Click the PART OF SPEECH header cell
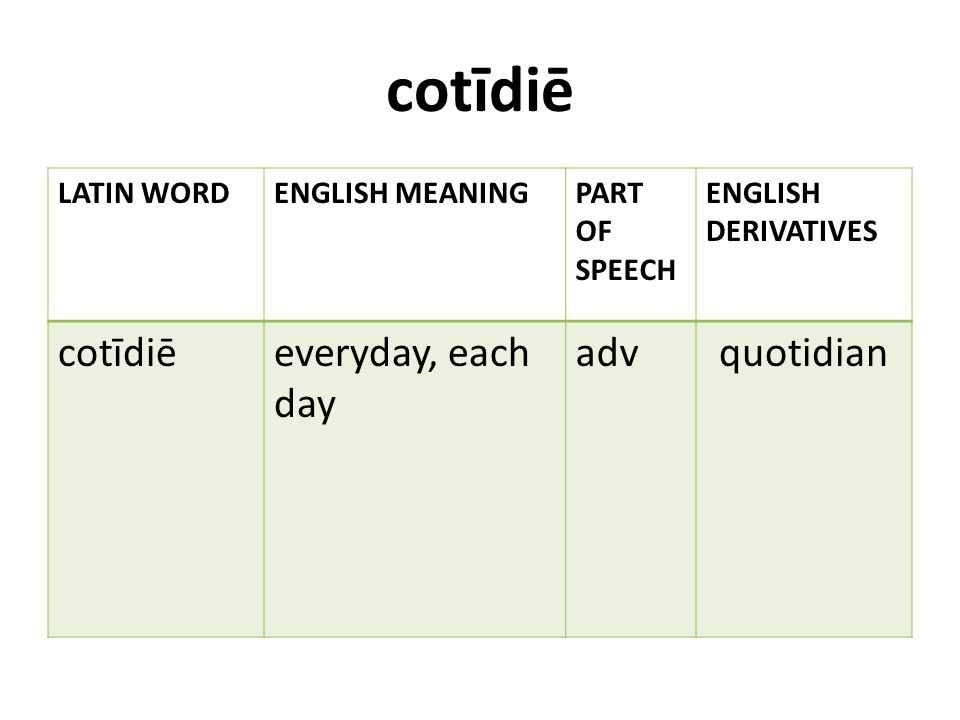Image resolution: width=960 pixels, height=720 pixels. 631,244
